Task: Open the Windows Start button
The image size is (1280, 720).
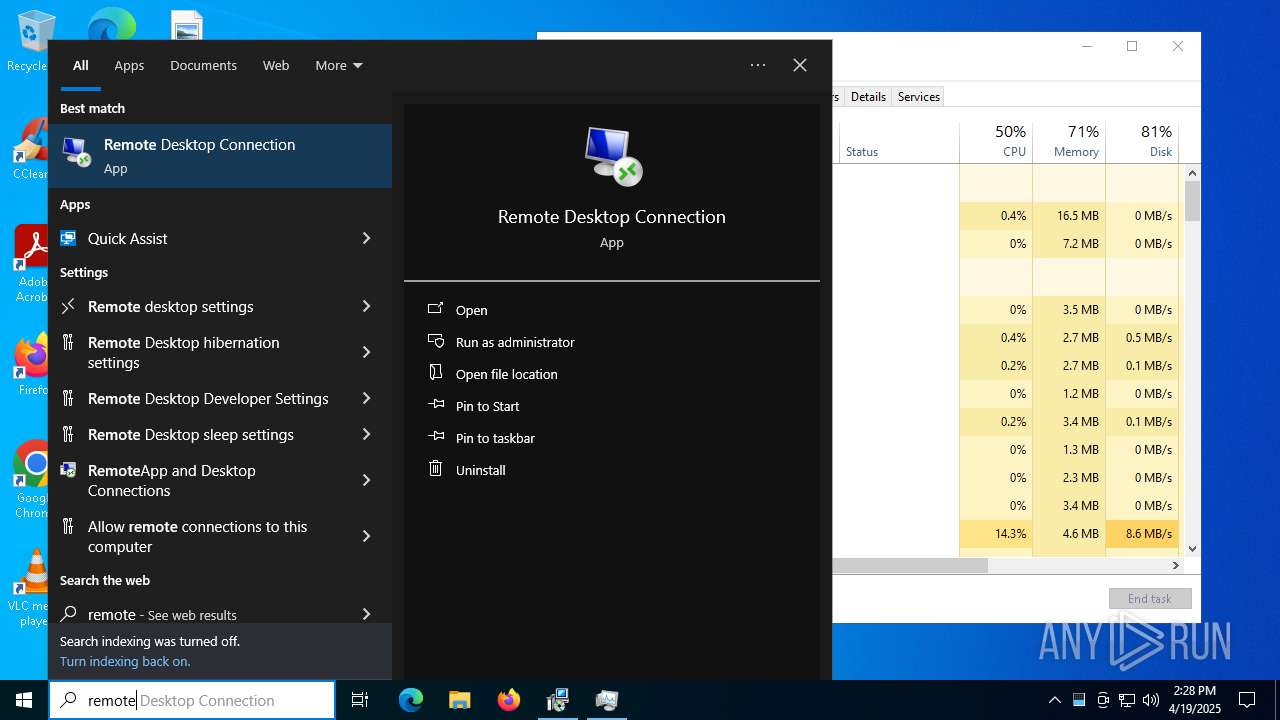Action: [x=24, y=700]
